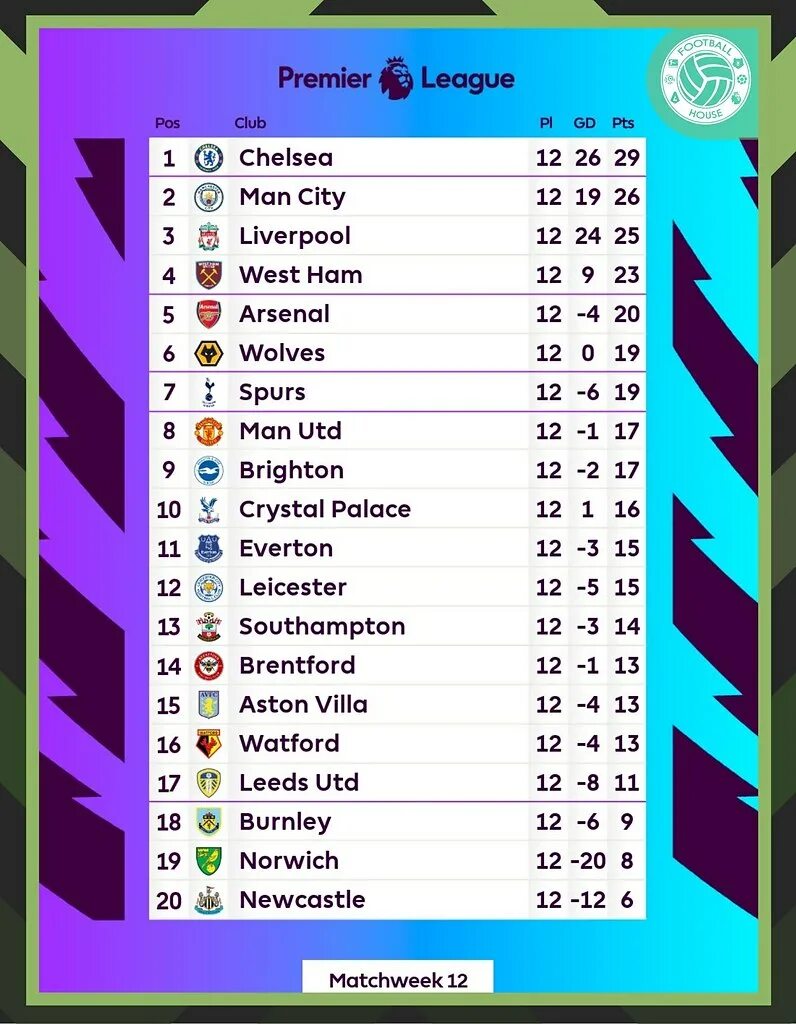Screen dimensions: 796x1024
Task: Click the Man City club crest
Action: click(x=209, y=197)
